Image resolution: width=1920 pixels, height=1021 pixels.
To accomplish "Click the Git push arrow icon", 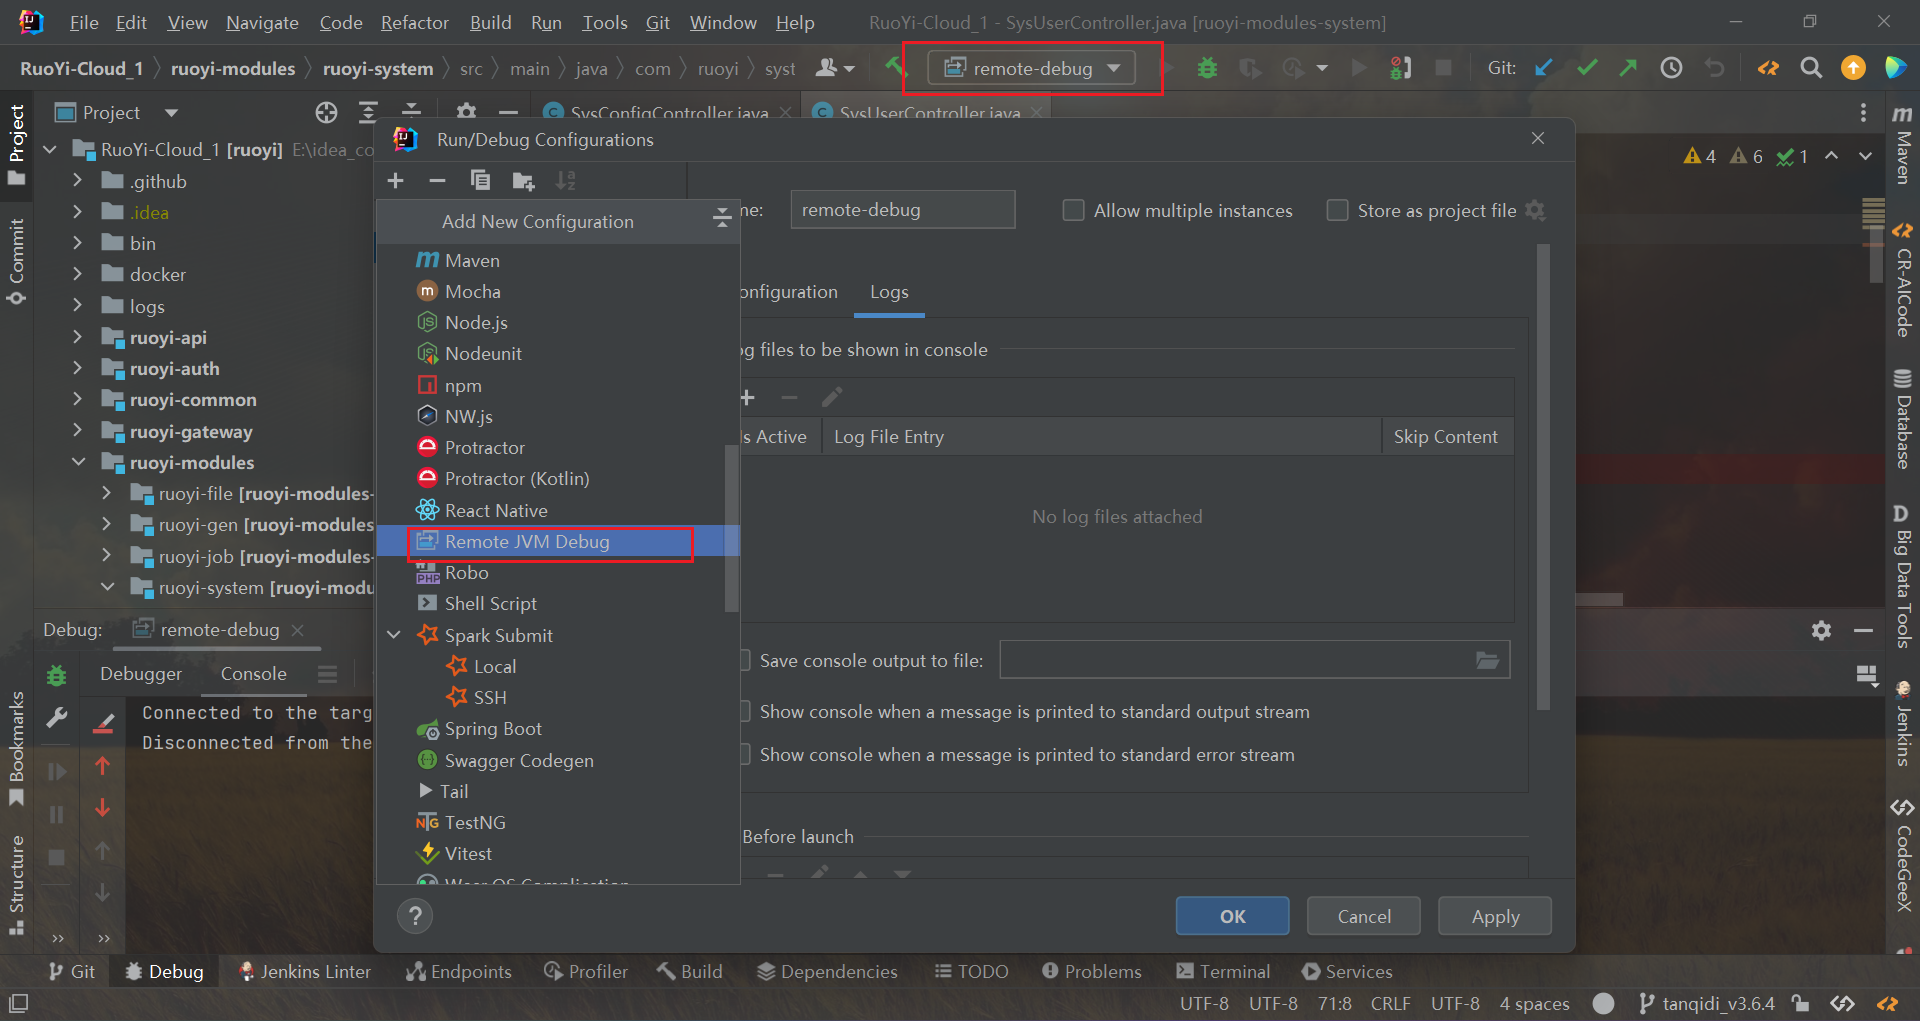I will [x=1629, y=68].
